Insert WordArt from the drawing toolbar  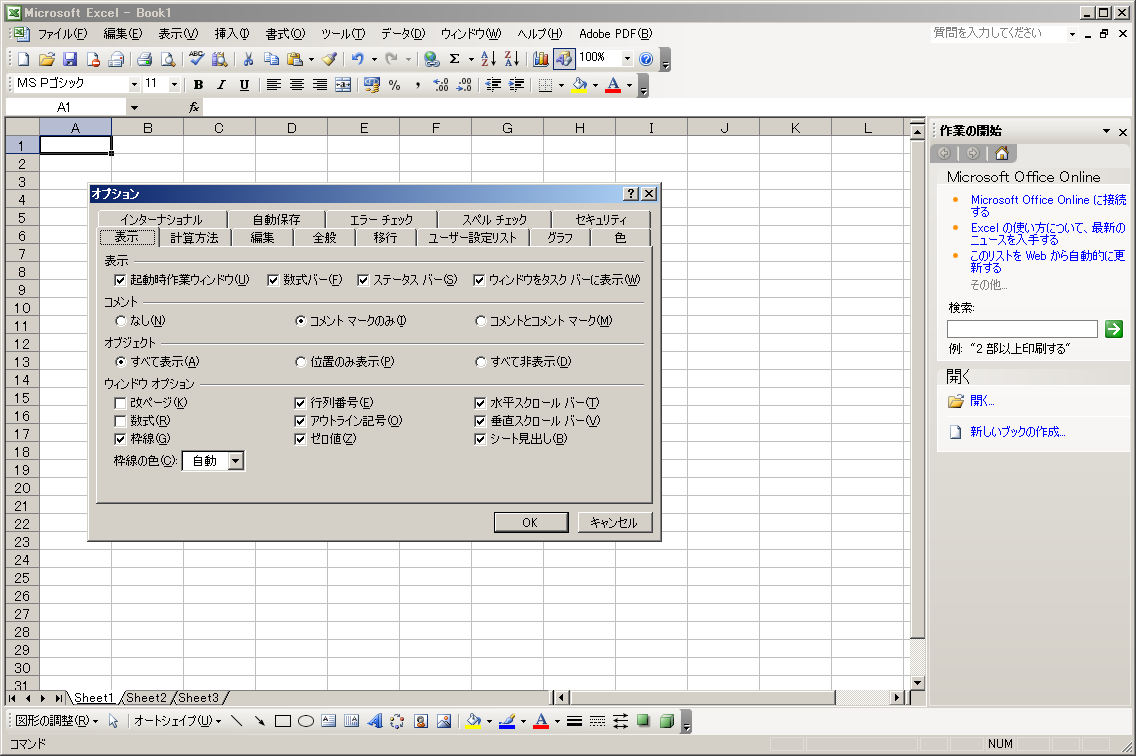point(375,721)
